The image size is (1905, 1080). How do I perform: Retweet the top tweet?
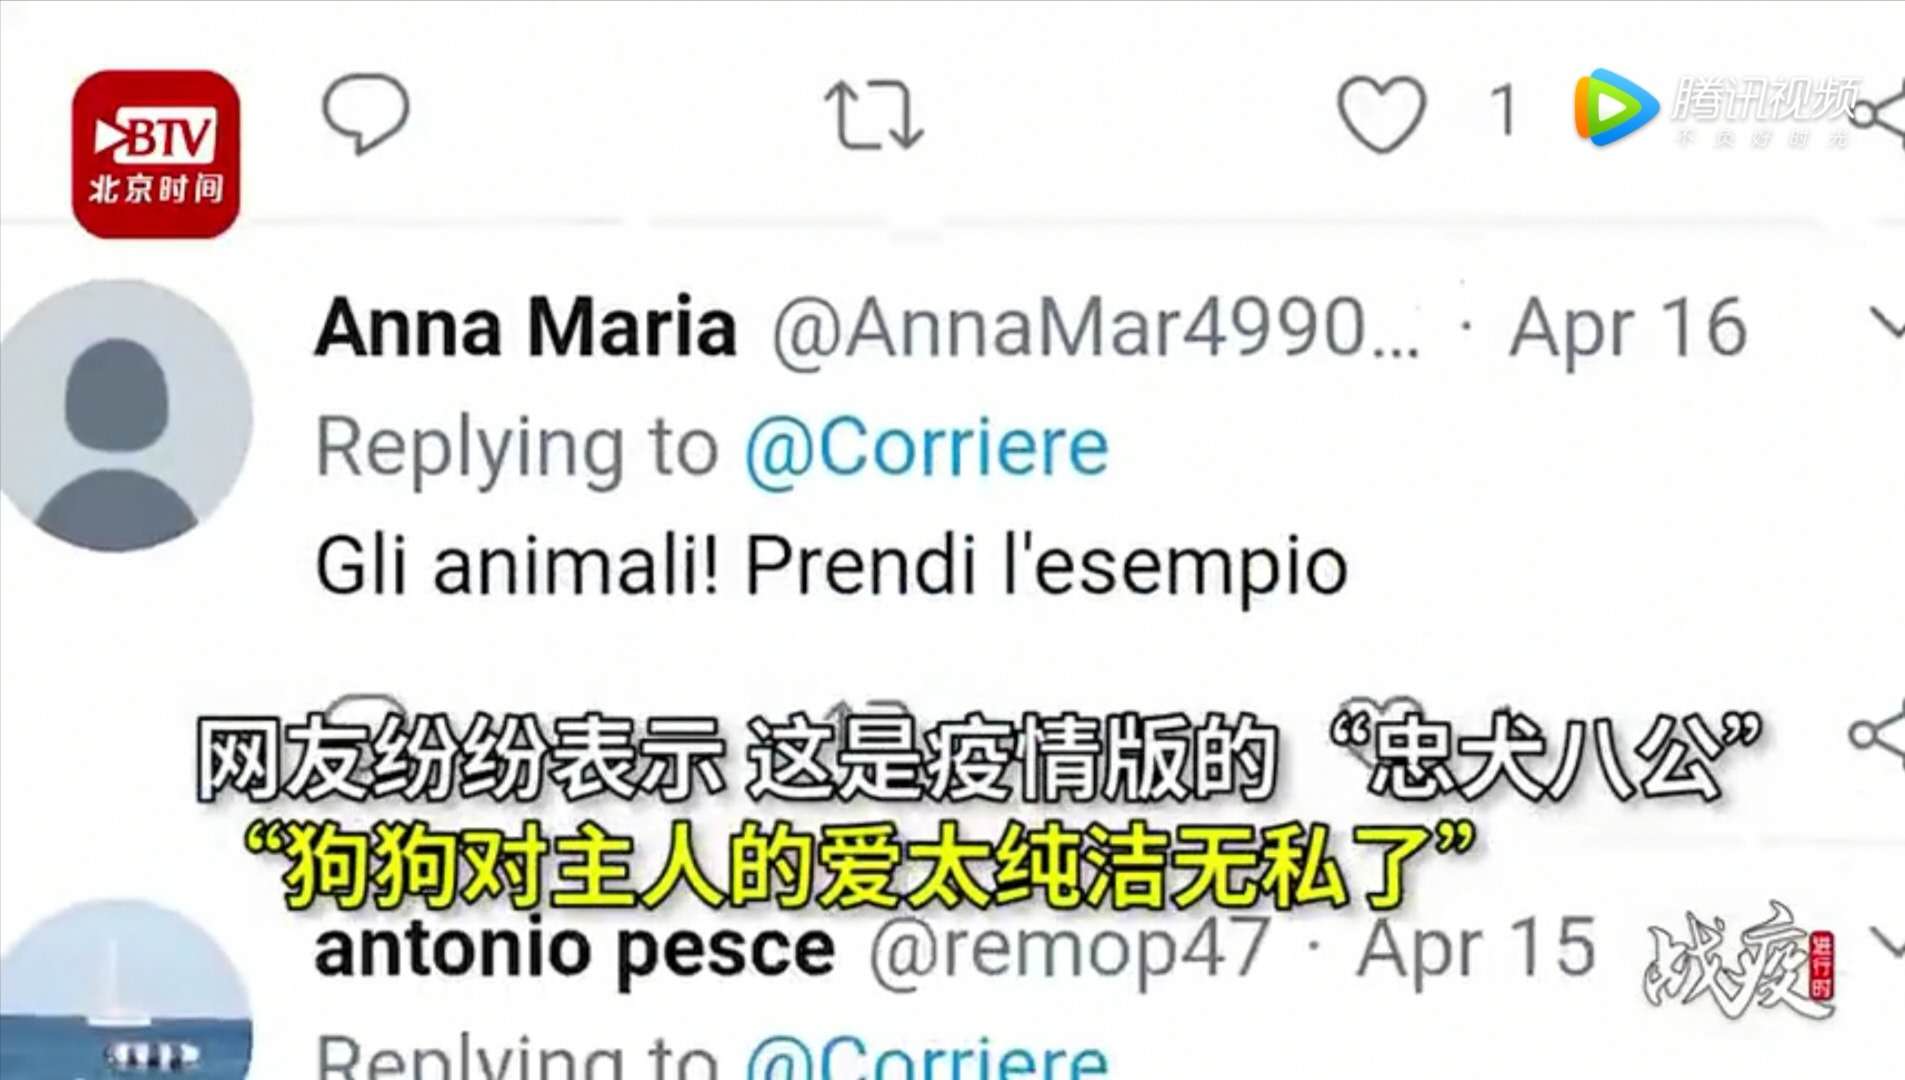873,115
